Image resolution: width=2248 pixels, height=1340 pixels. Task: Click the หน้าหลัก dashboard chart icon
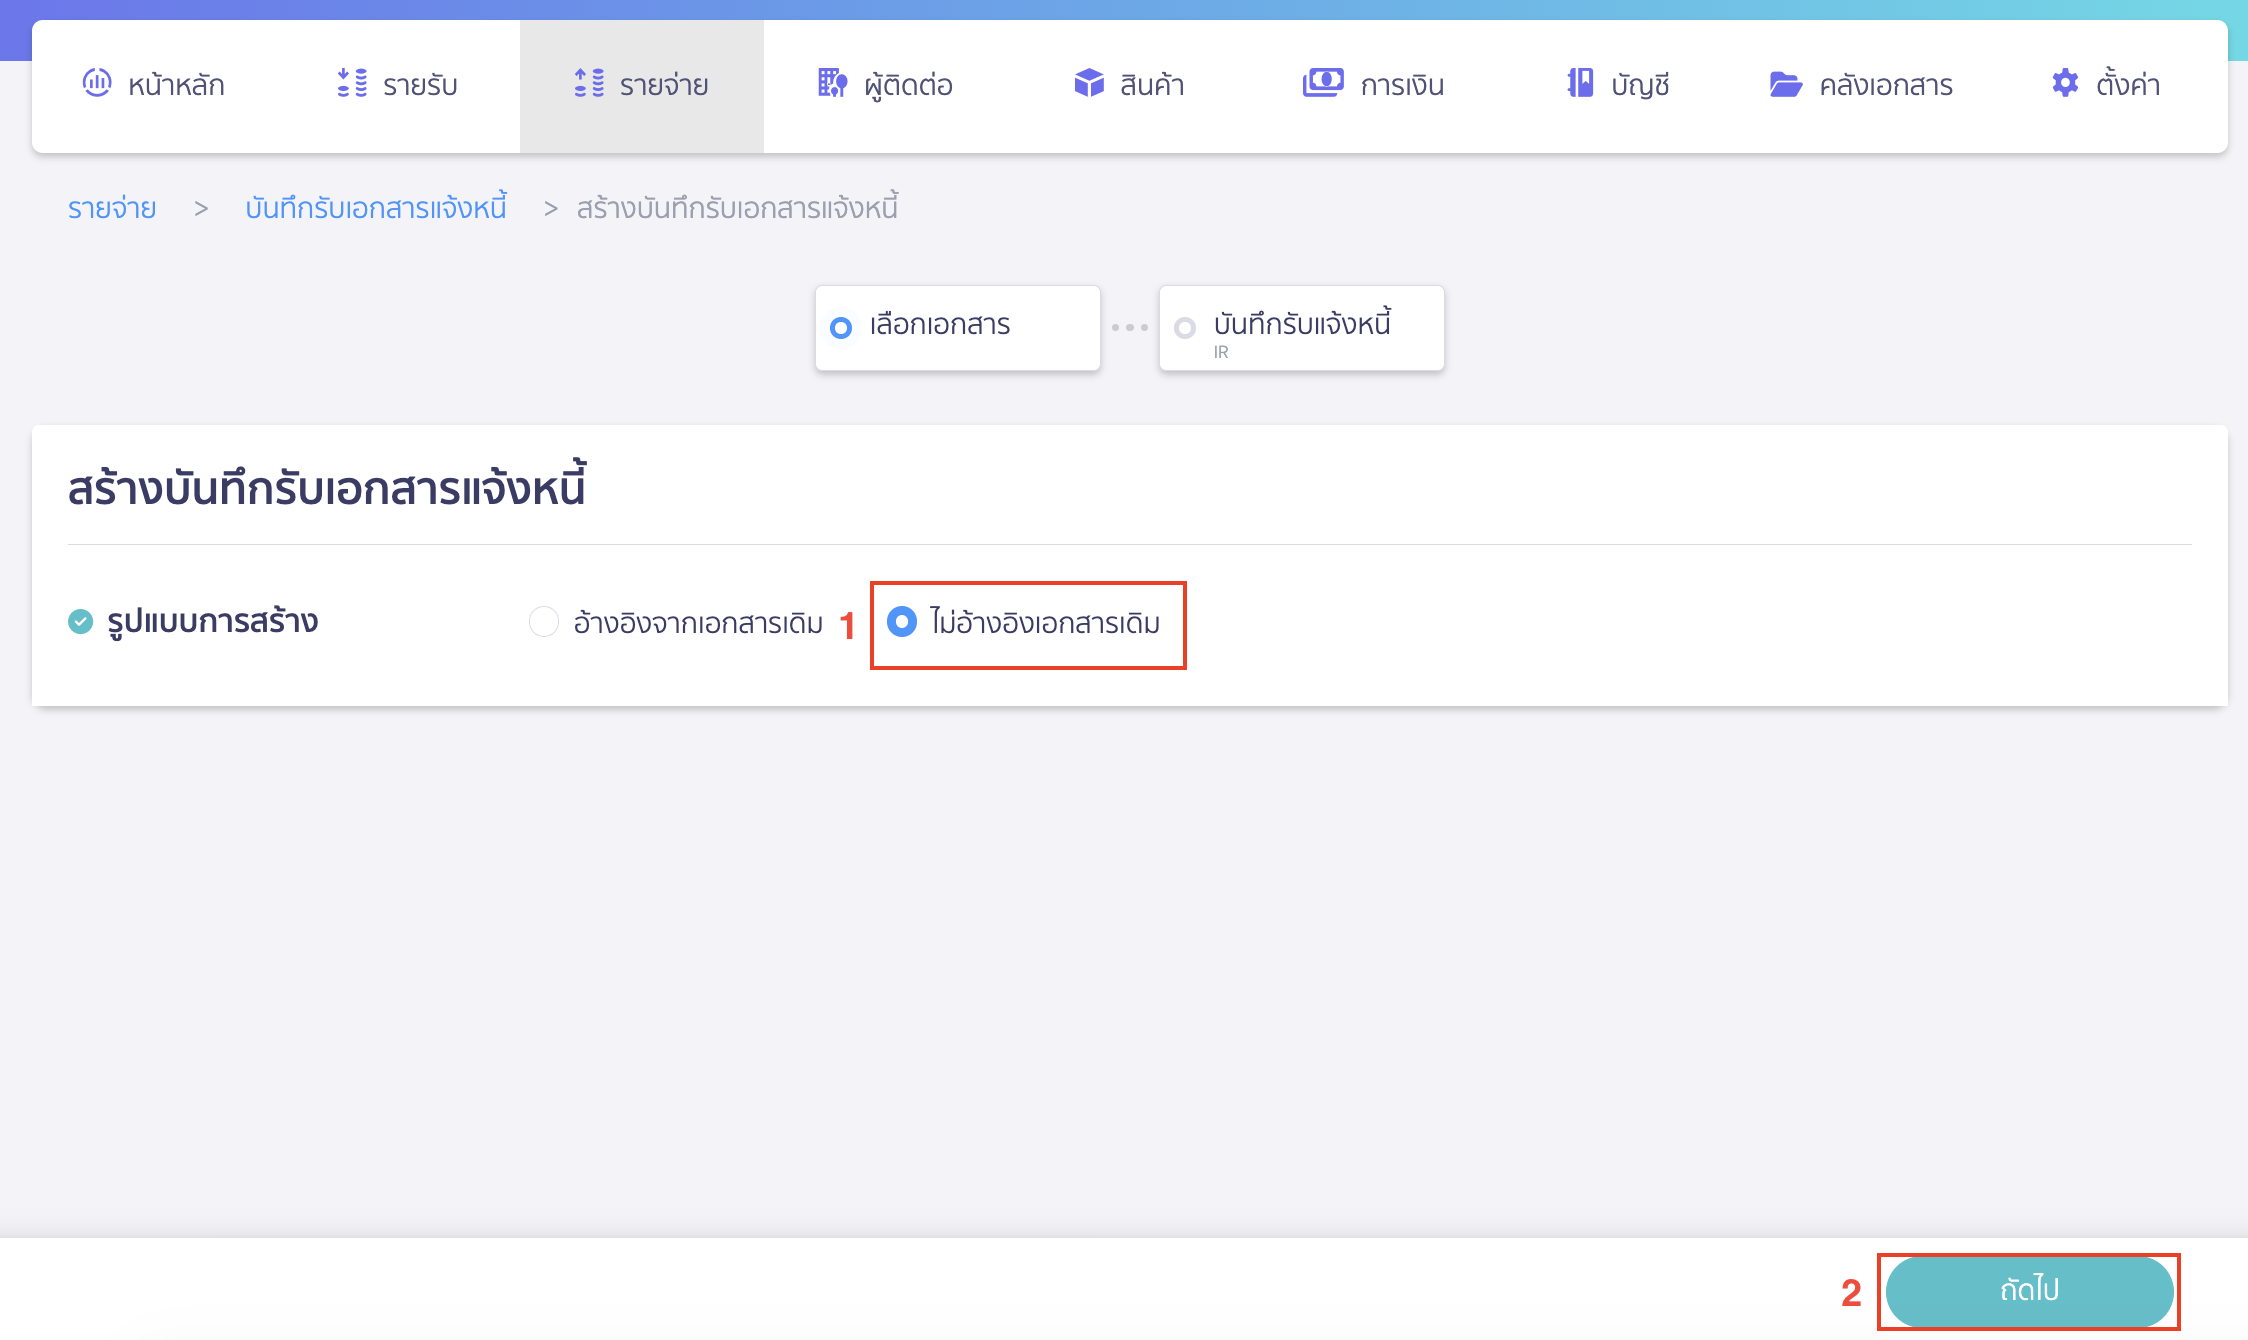point(97,83)
